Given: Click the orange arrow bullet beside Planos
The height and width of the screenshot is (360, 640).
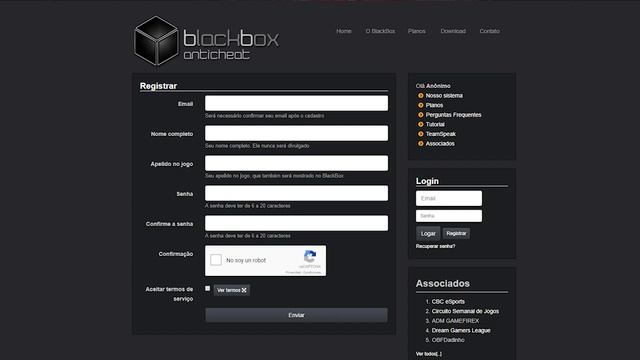Looking at the screenshot, I should (420, 105).
